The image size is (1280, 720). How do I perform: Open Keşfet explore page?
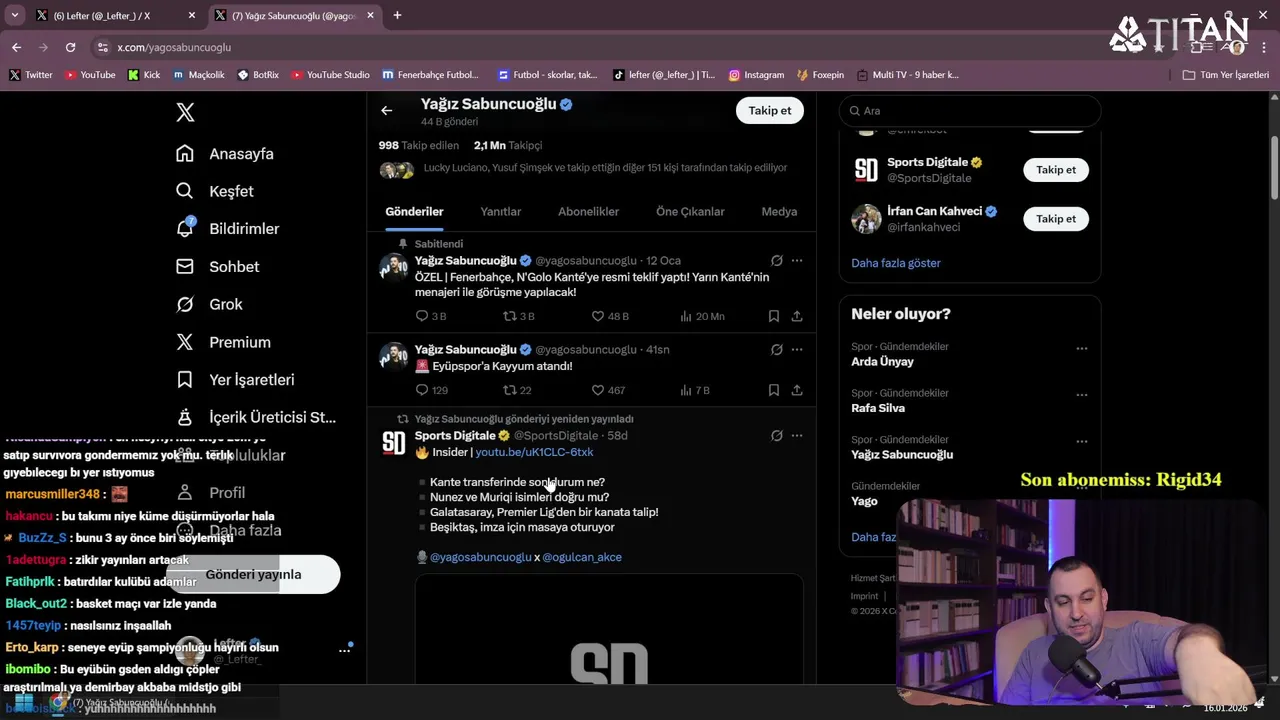coord(215,191)
